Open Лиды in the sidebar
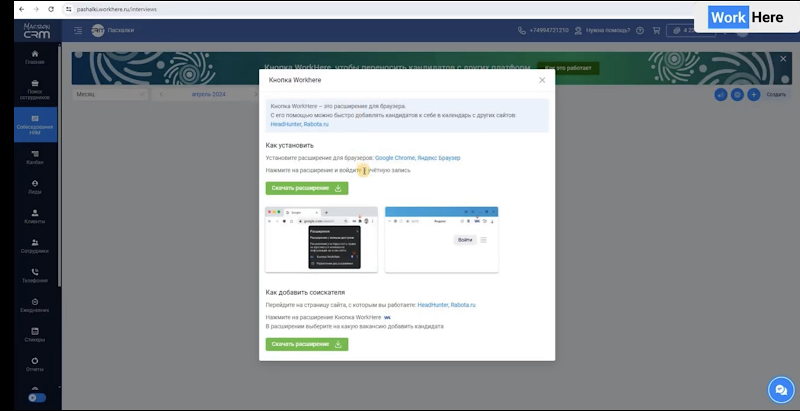 35,187
